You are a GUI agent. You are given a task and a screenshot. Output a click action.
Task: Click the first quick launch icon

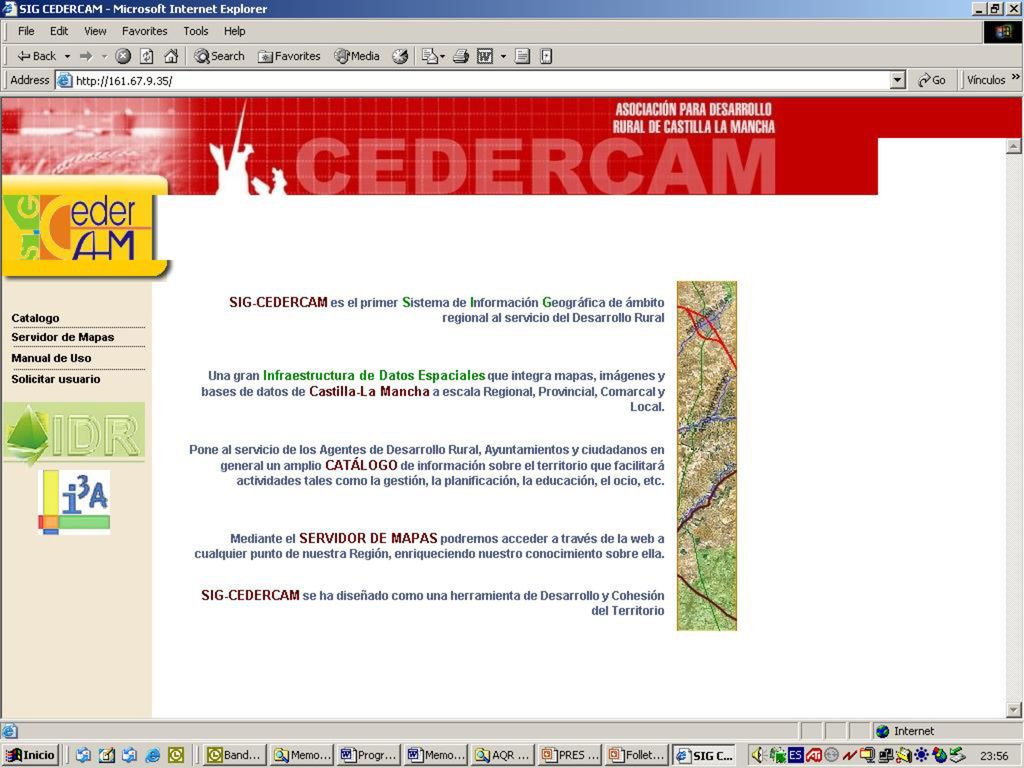(x=83, y=756)
